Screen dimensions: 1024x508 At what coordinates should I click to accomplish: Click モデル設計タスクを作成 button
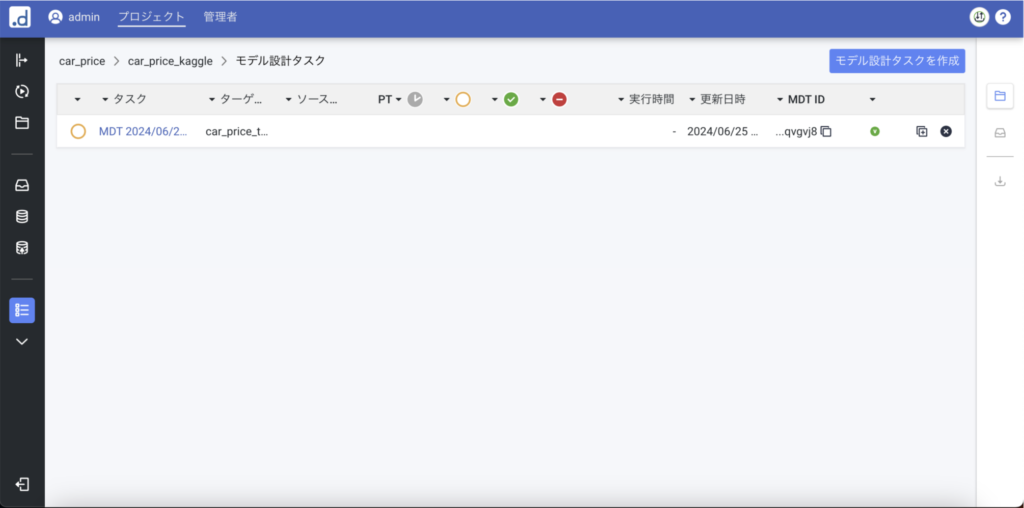tap(897, 61)
